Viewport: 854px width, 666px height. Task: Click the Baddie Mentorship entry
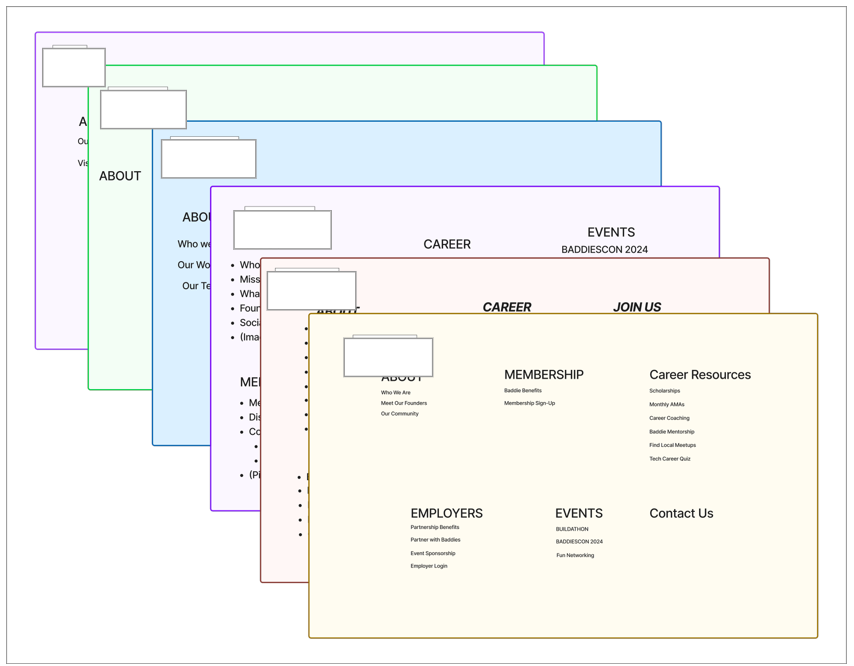click(x=672, y=432)
